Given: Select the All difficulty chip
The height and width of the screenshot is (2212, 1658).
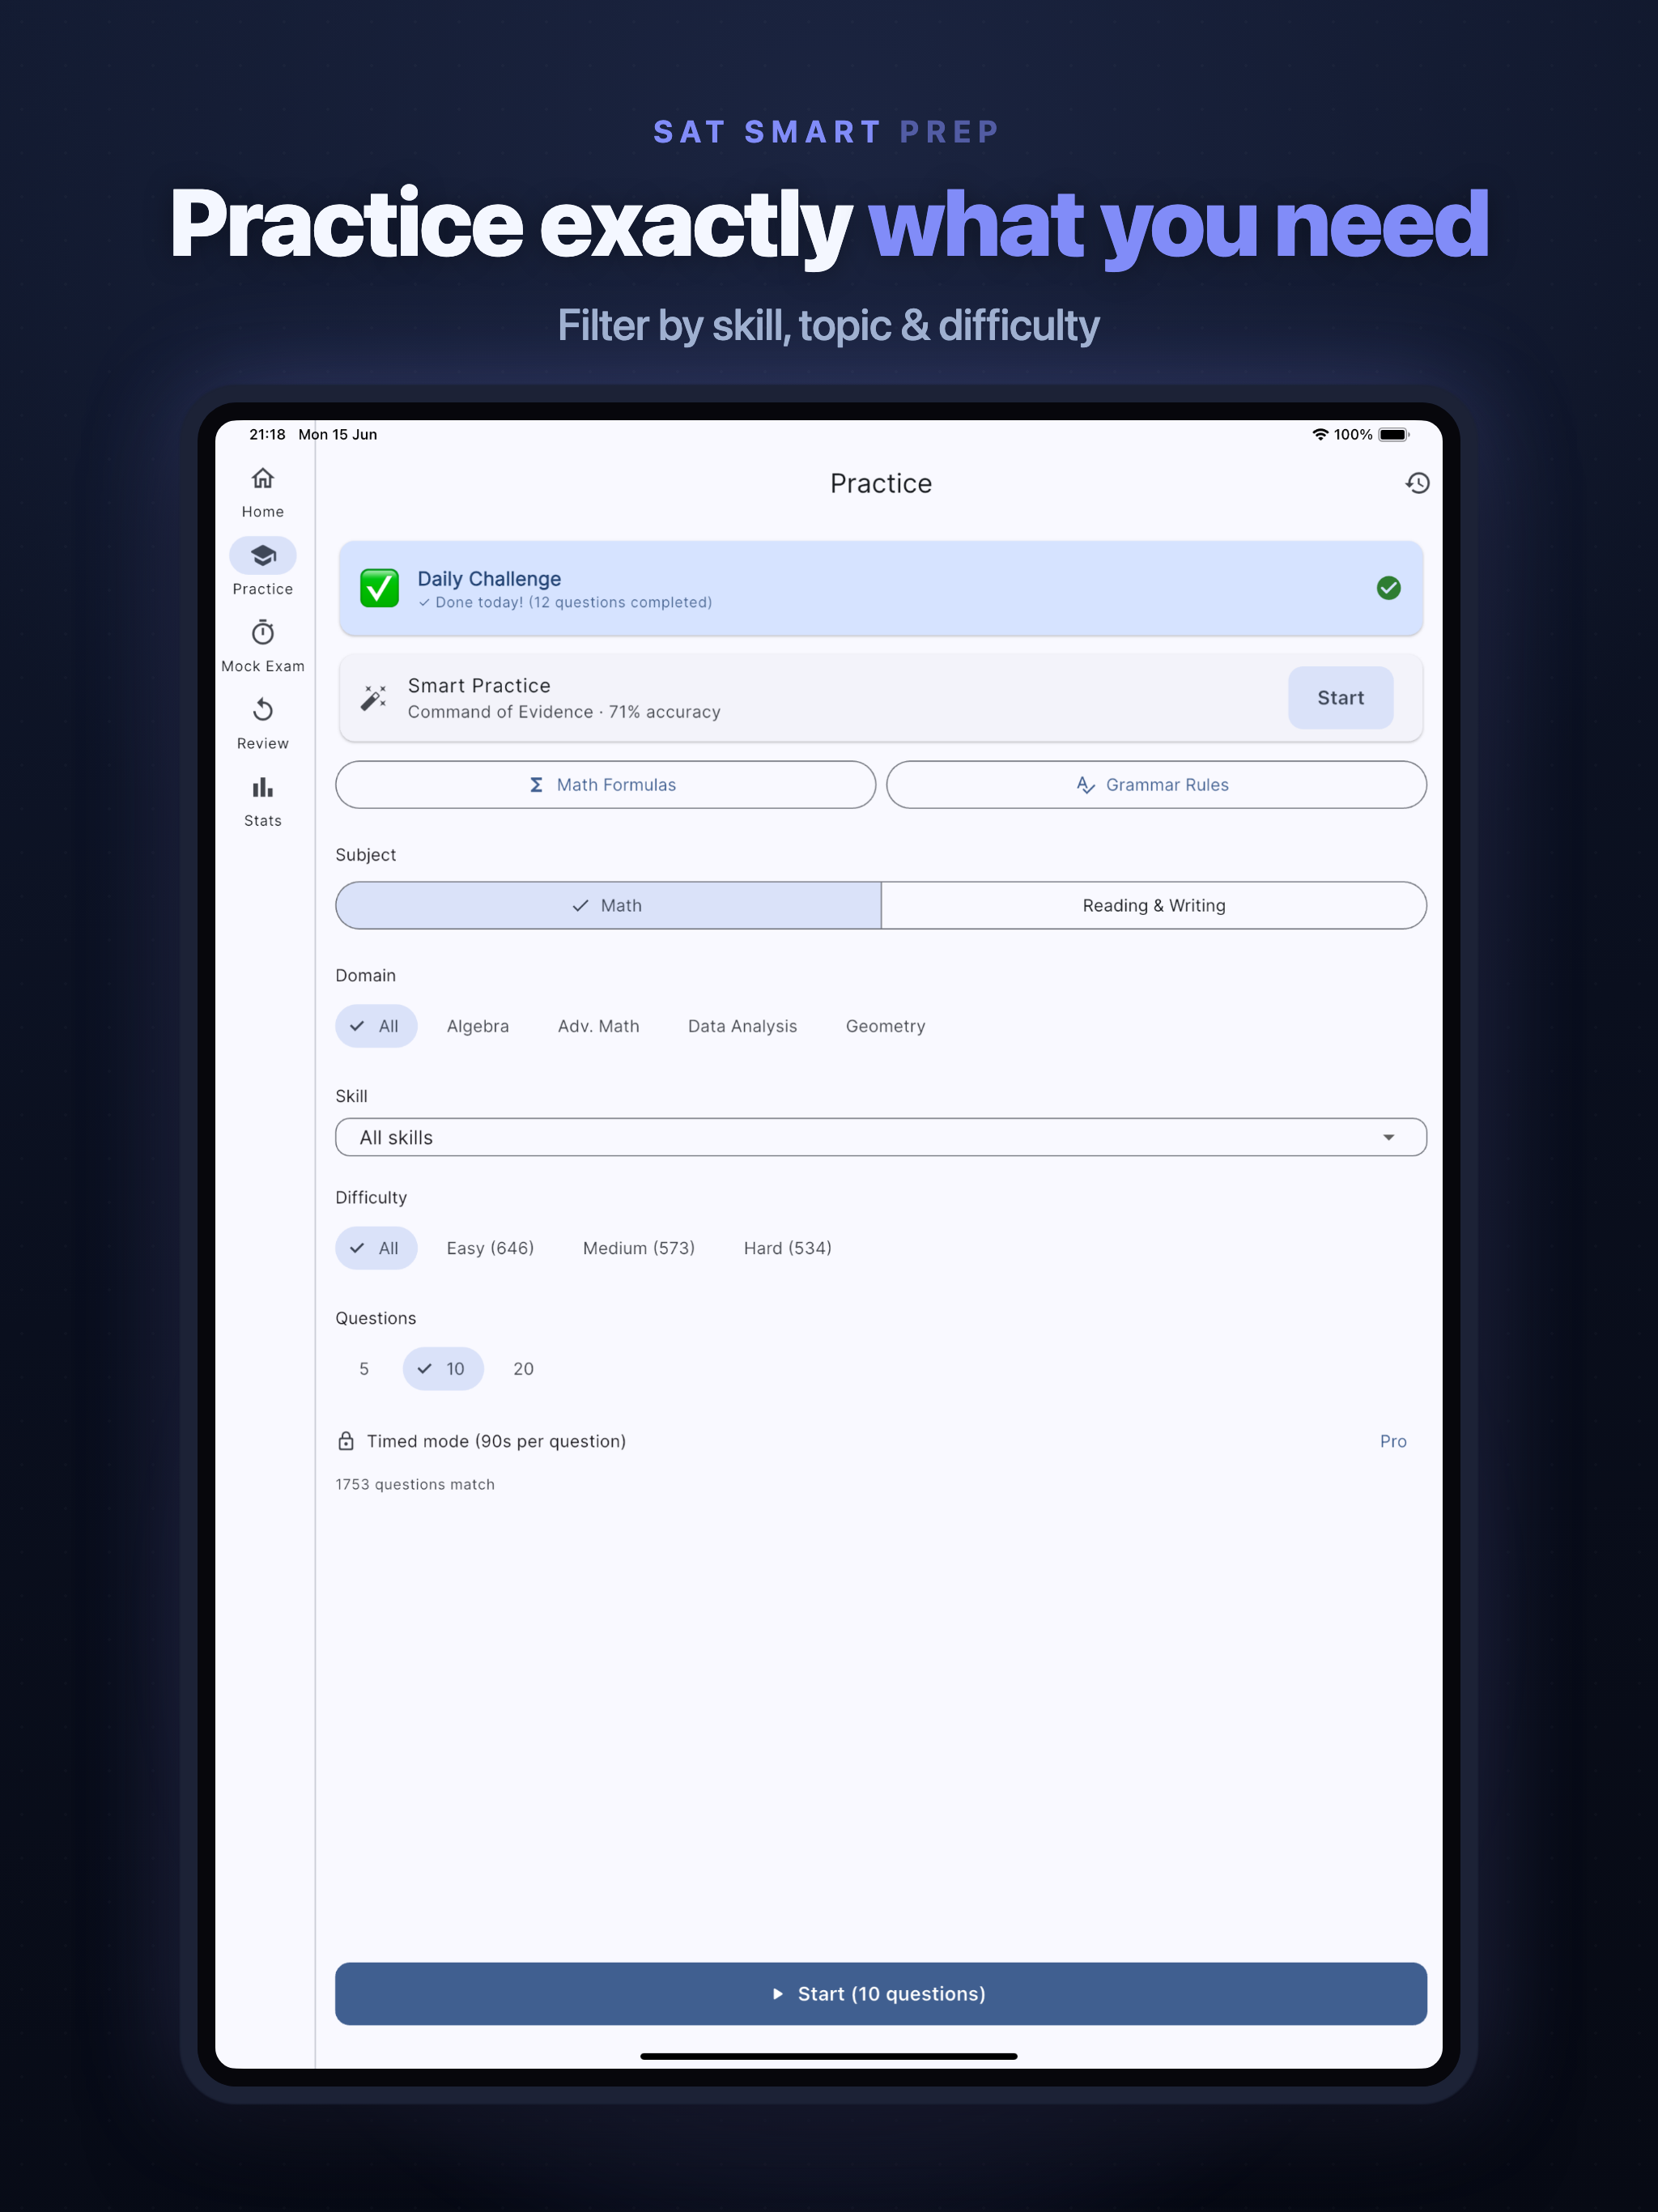Looking at the screenshot, I should pyautogui.click(x=376, y=1248).
